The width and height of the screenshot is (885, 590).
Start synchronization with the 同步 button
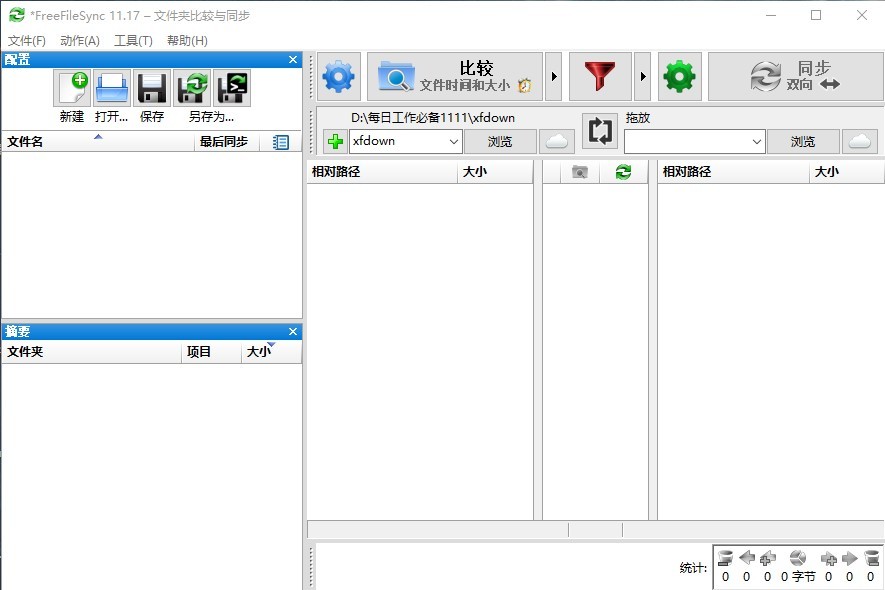click(x=795, y=77)
